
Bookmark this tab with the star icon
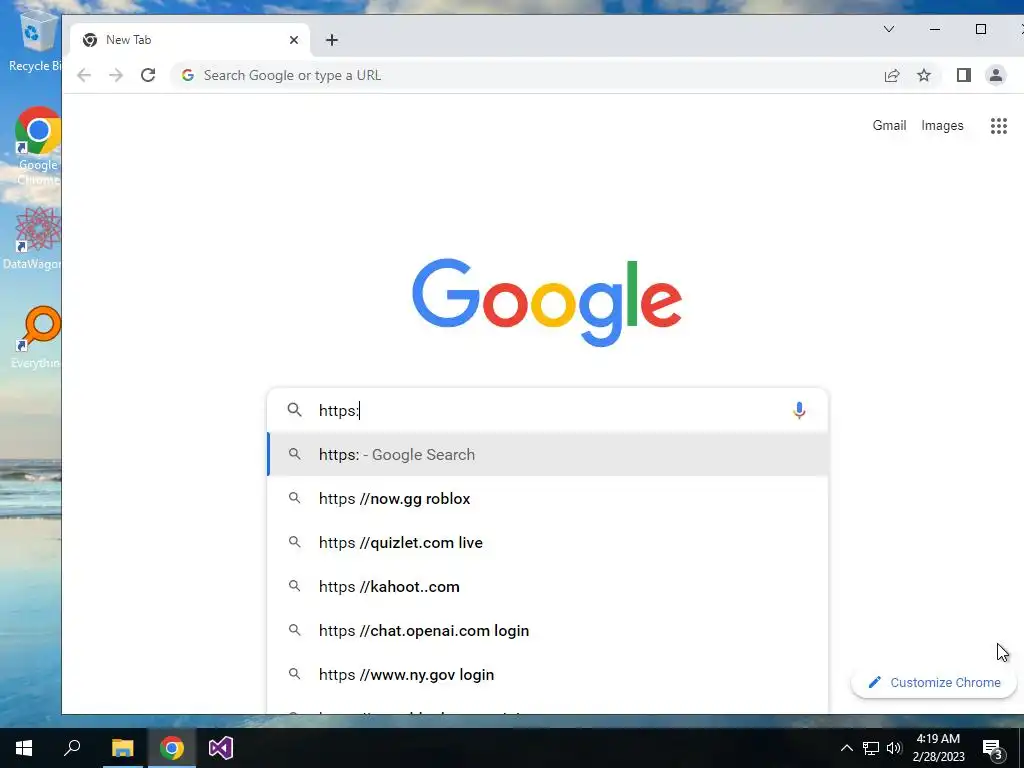click(923, 75)
